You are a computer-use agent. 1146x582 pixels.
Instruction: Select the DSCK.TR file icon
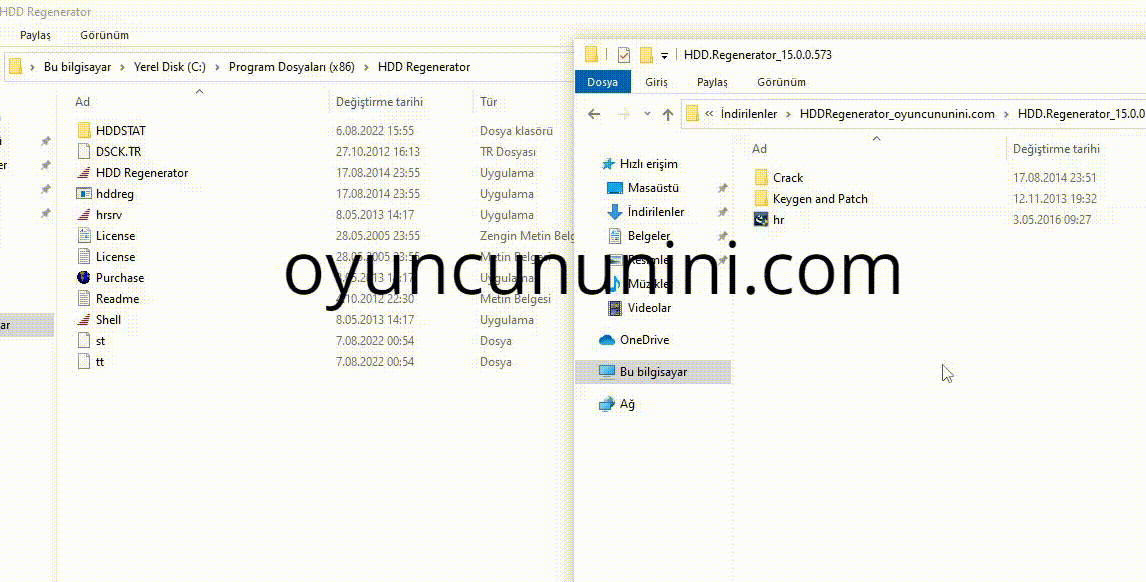pyautogui.click(x=84, y=152)
